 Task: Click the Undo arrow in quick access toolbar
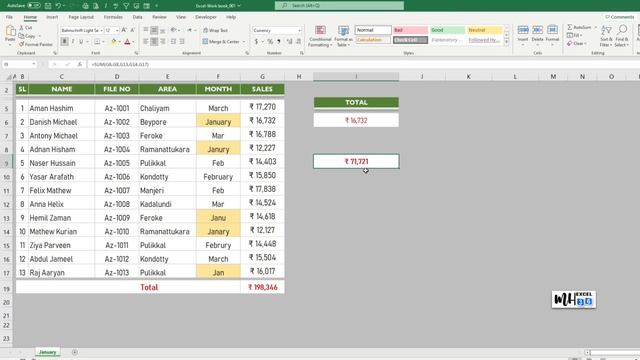click(x=58, y=6)
